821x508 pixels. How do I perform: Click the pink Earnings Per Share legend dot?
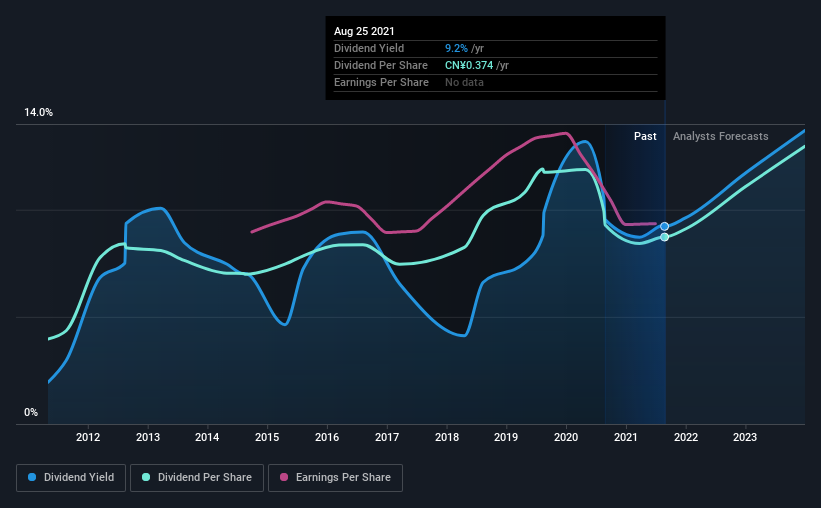point(284,477)
